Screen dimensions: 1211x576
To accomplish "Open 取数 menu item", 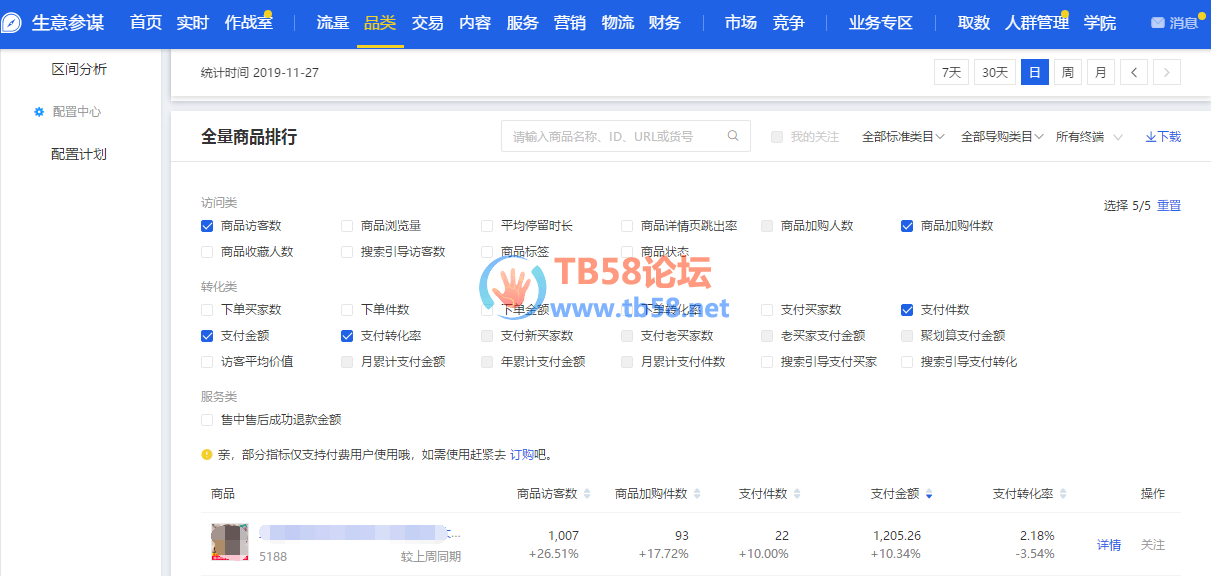I will coord(974,23).
